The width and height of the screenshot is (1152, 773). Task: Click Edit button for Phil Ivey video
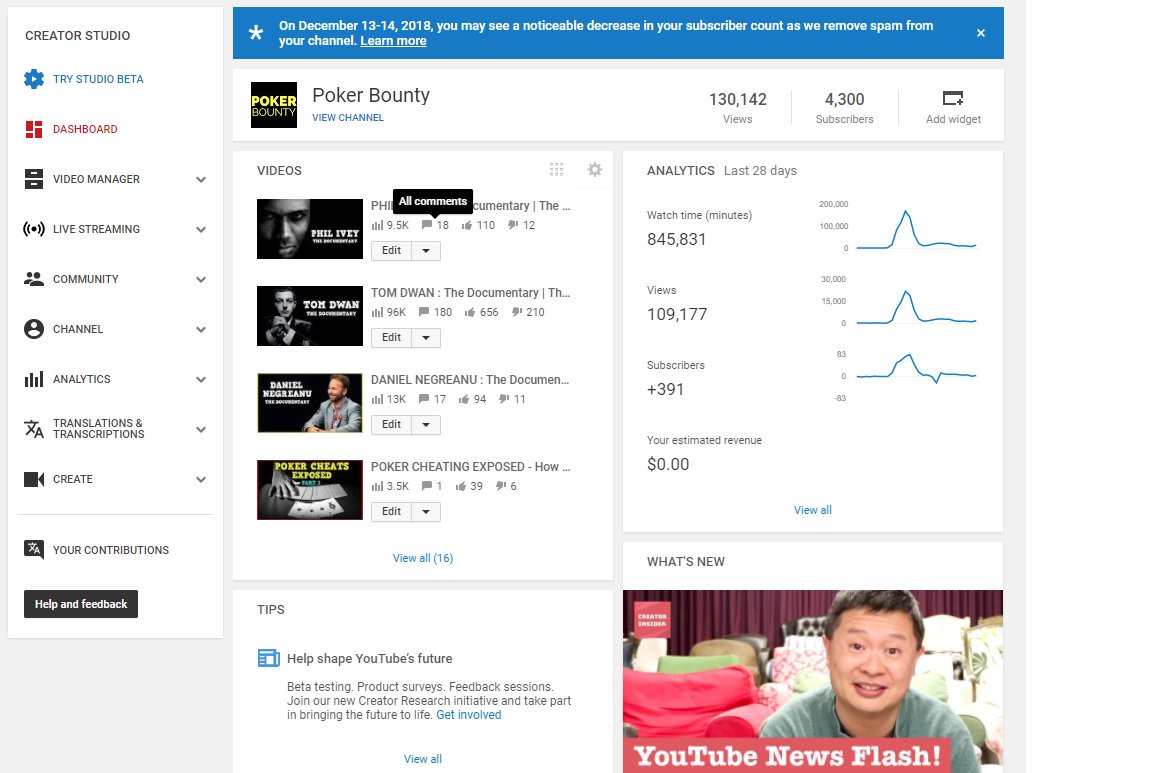pos(392,251)
